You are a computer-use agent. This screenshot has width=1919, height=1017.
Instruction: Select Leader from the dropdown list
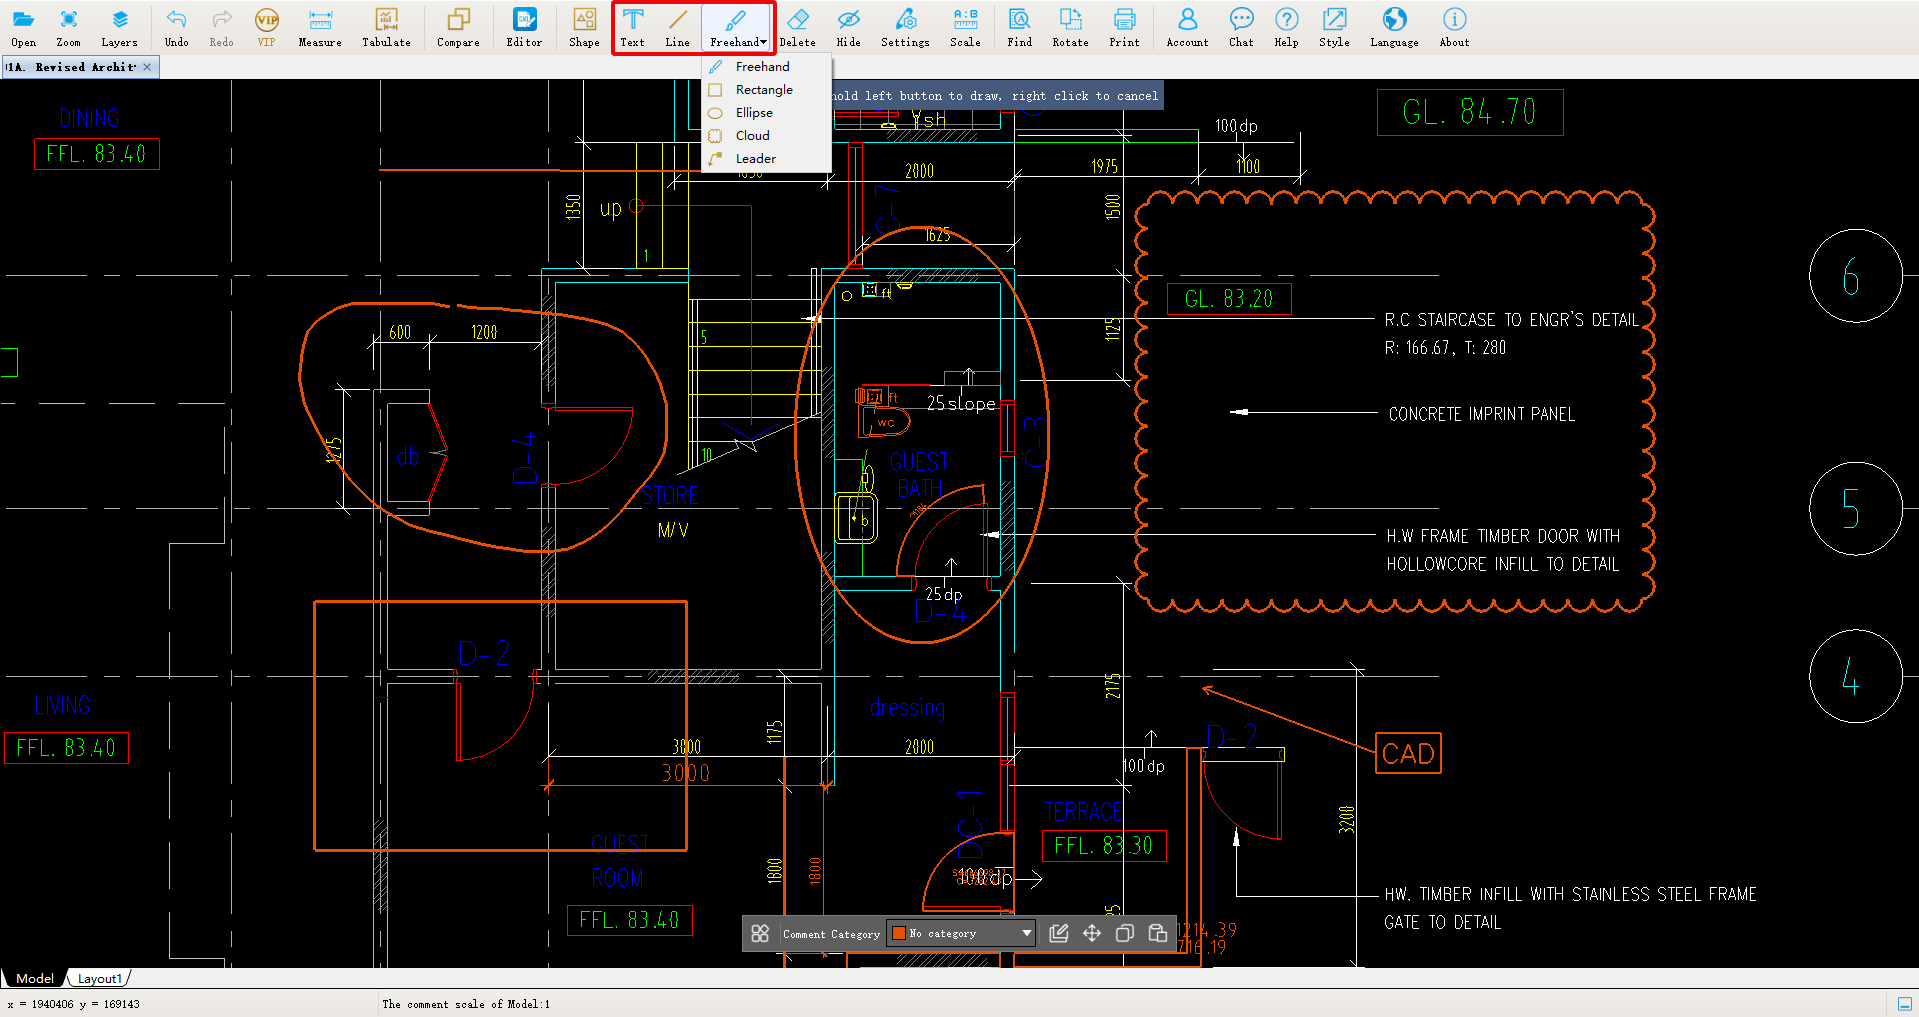pos(755,159)
